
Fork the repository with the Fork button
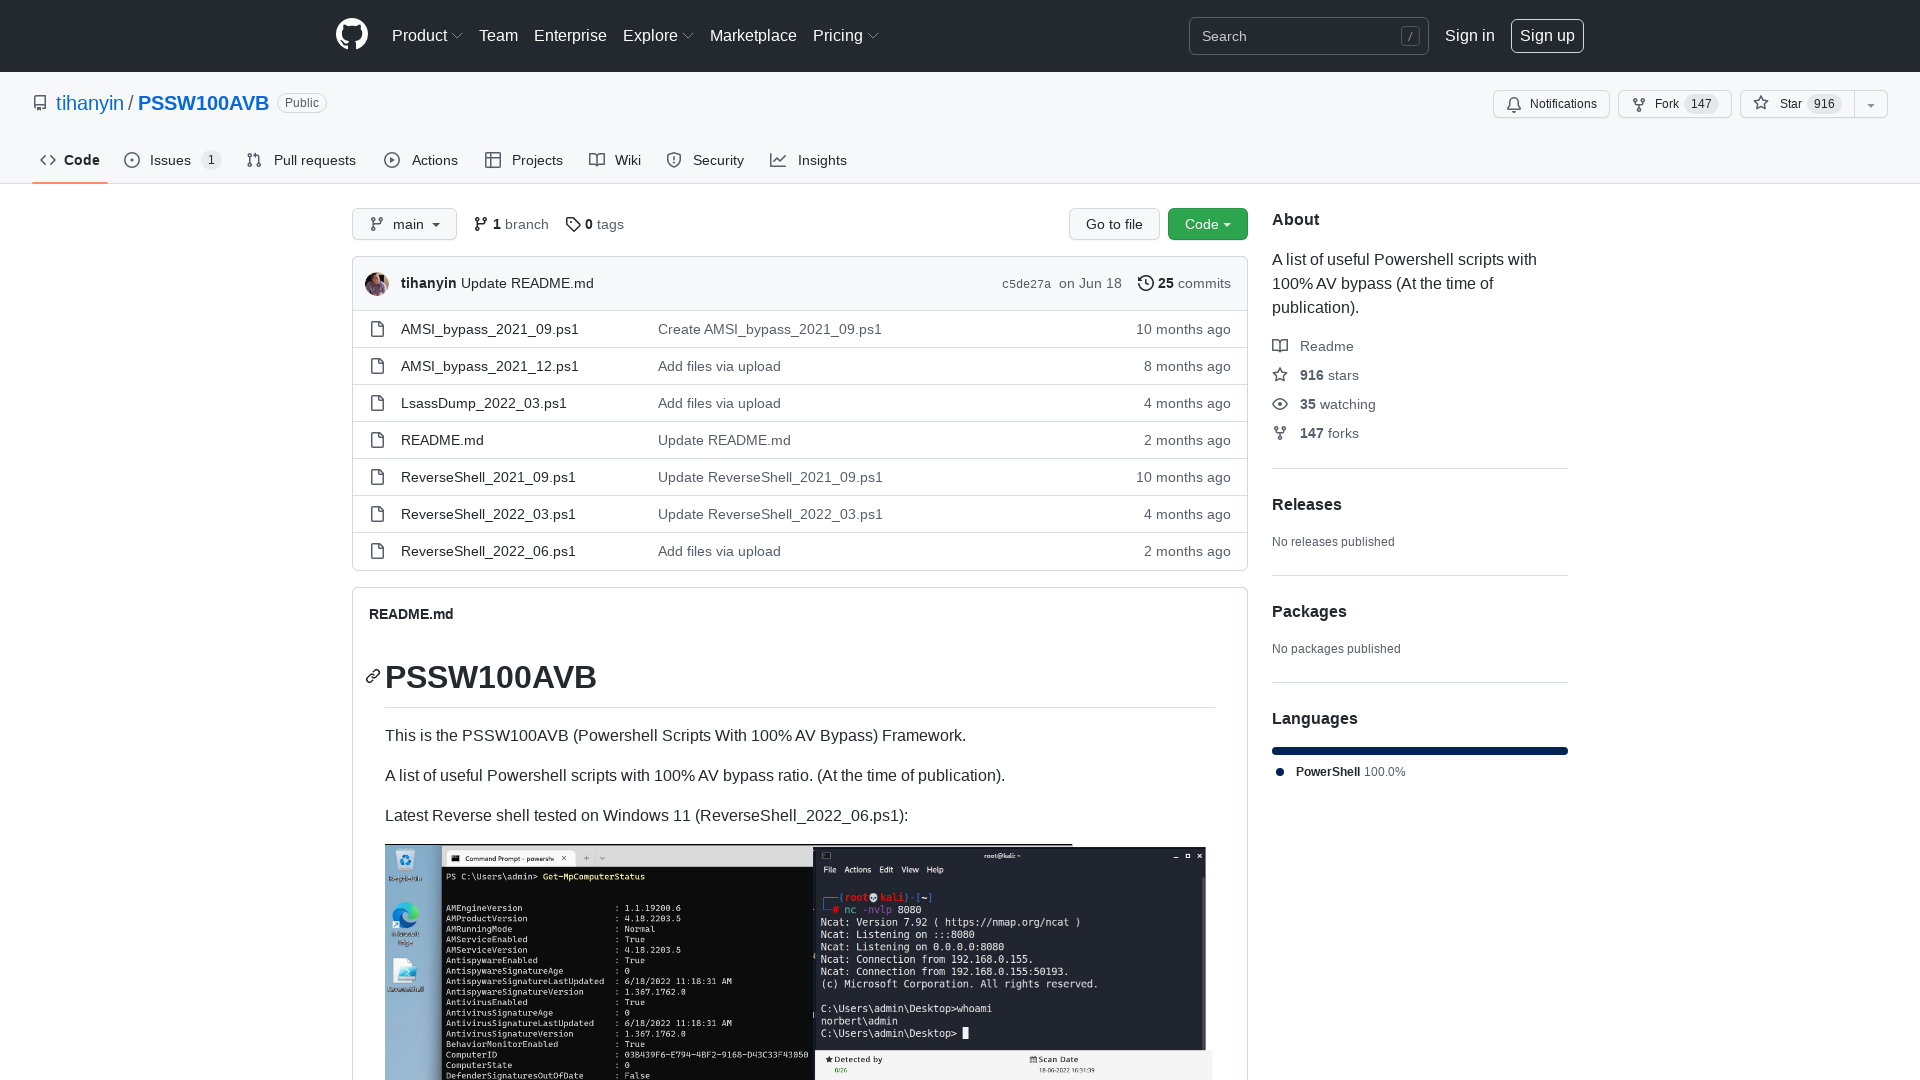[1674, 104]
